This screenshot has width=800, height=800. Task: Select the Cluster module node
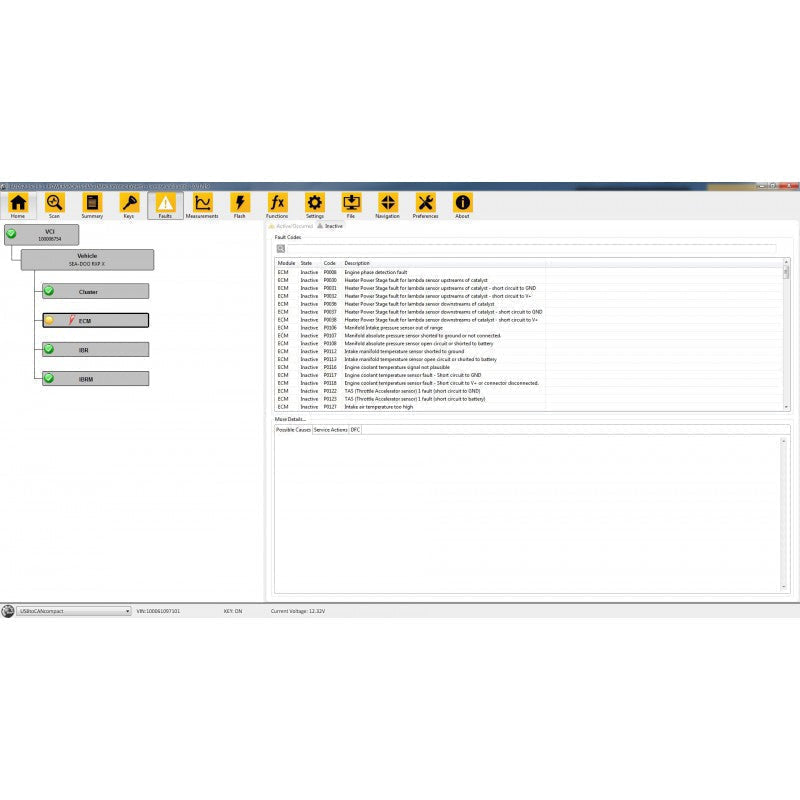pyautogui.click(x=95, y=292)
